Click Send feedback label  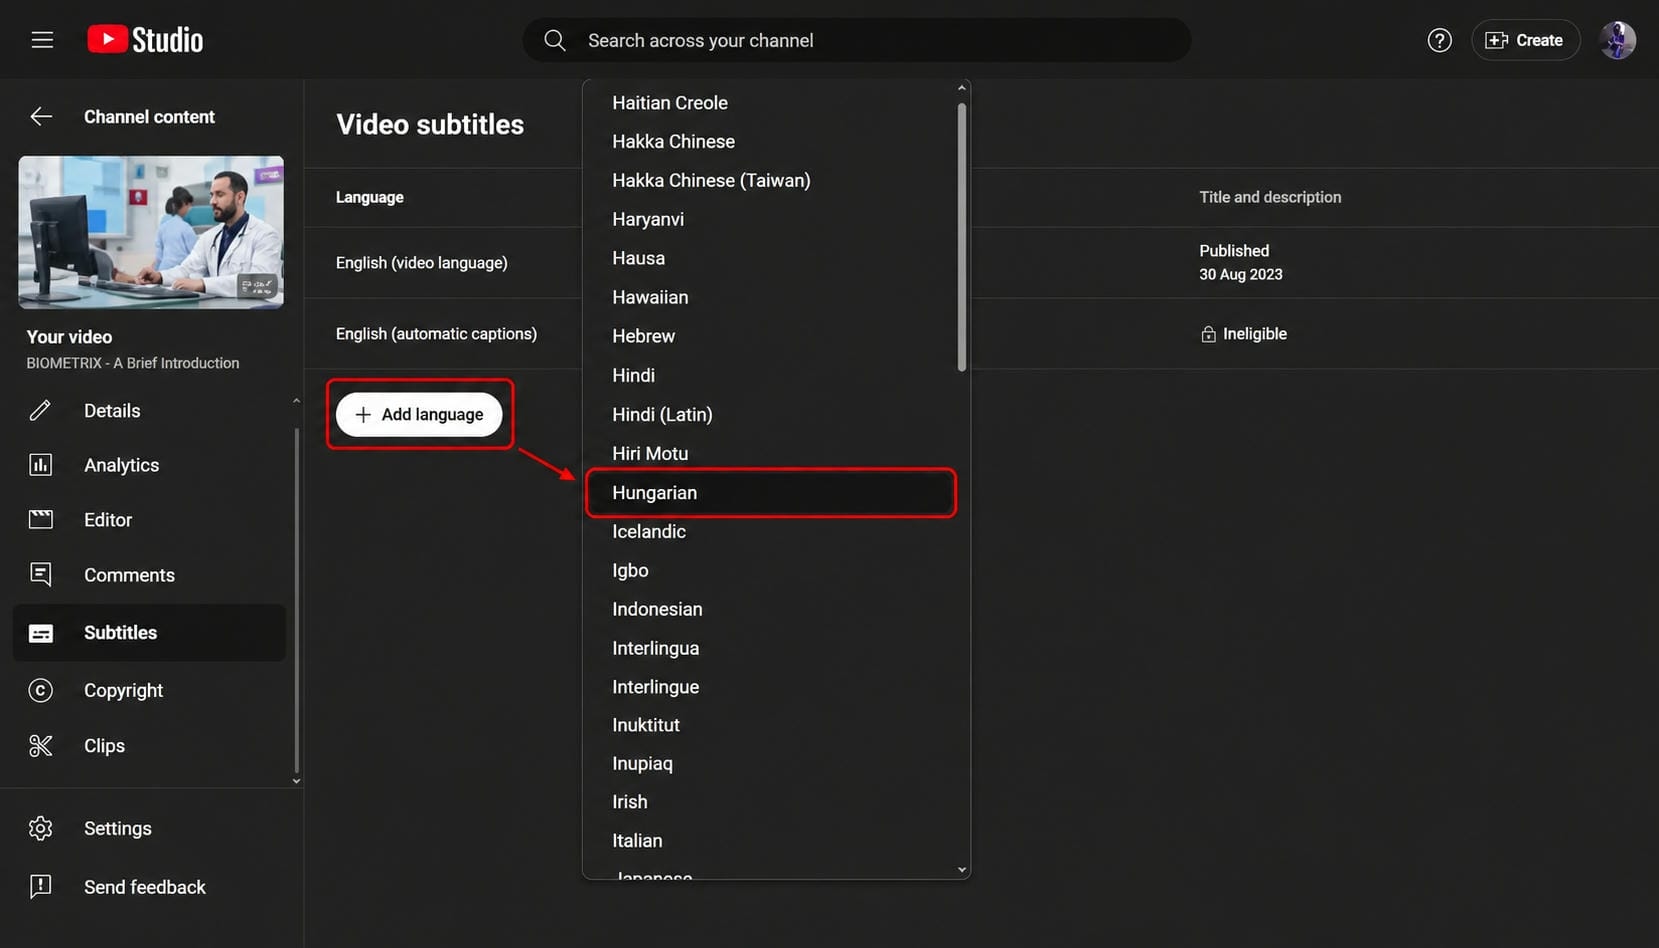pyautogui.click(x=145, y=887)
